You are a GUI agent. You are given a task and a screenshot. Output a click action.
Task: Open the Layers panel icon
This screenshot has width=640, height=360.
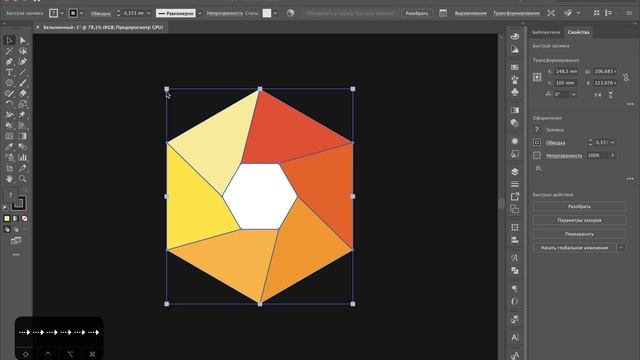coord(515,171)
